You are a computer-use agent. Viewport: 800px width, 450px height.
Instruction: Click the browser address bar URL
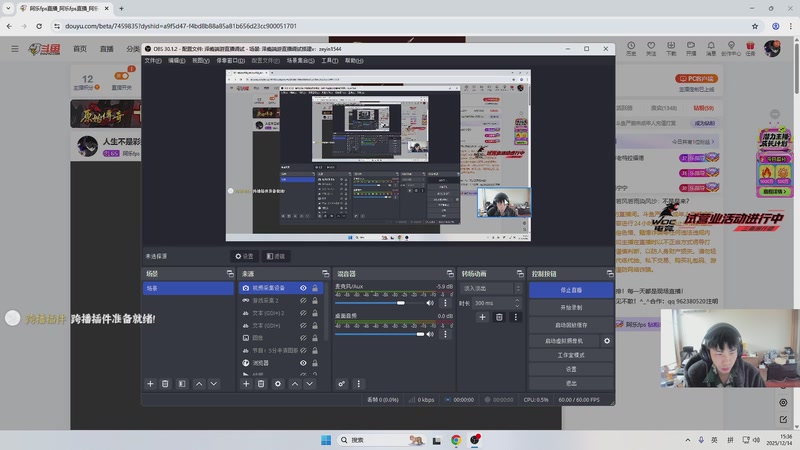point(181,26)
